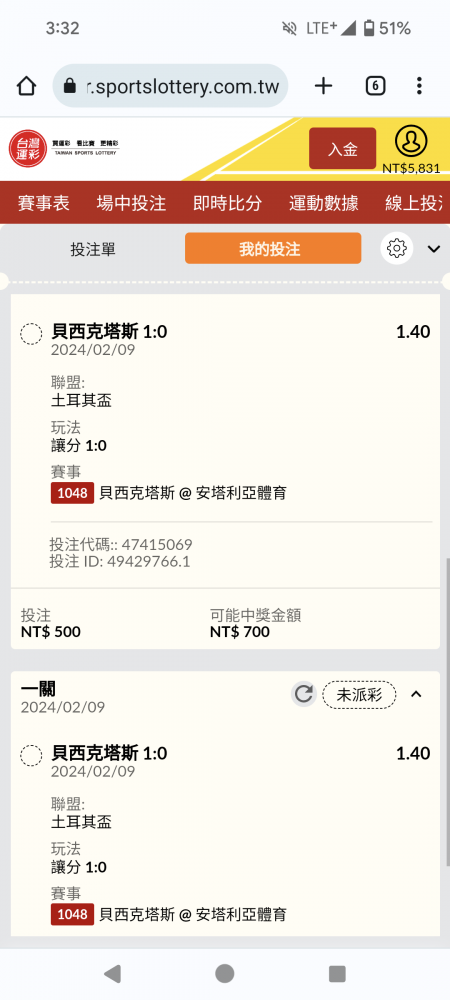Select radio circle of second 貝西克塔斯 1:0 bet
Image resolution: width=450 pixels, height=1000 pixels.
[31, 756]
